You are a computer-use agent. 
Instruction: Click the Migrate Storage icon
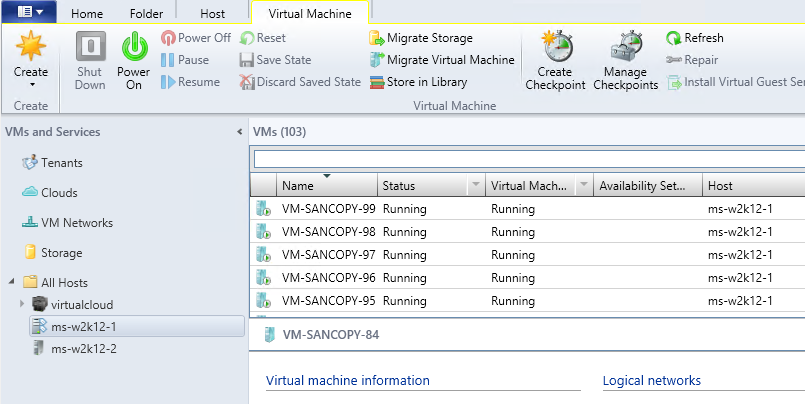[x=377, y=38]
